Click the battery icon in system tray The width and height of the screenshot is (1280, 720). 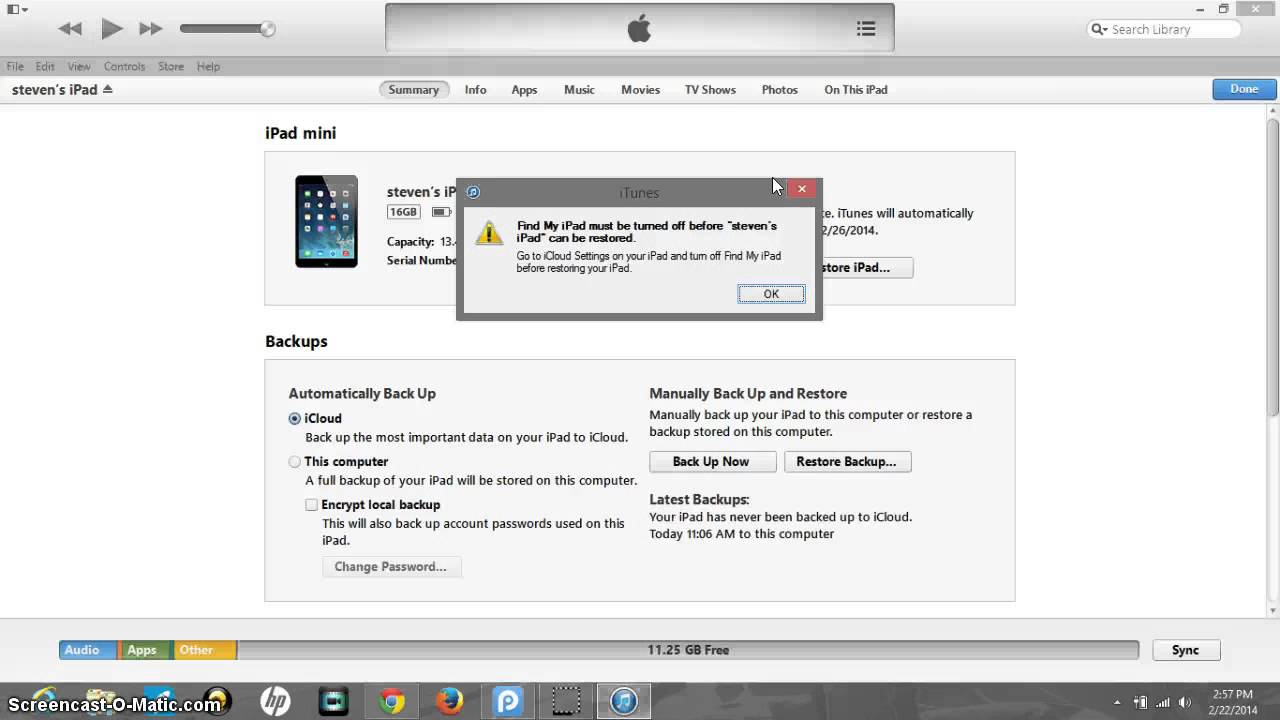point(1140,701)
